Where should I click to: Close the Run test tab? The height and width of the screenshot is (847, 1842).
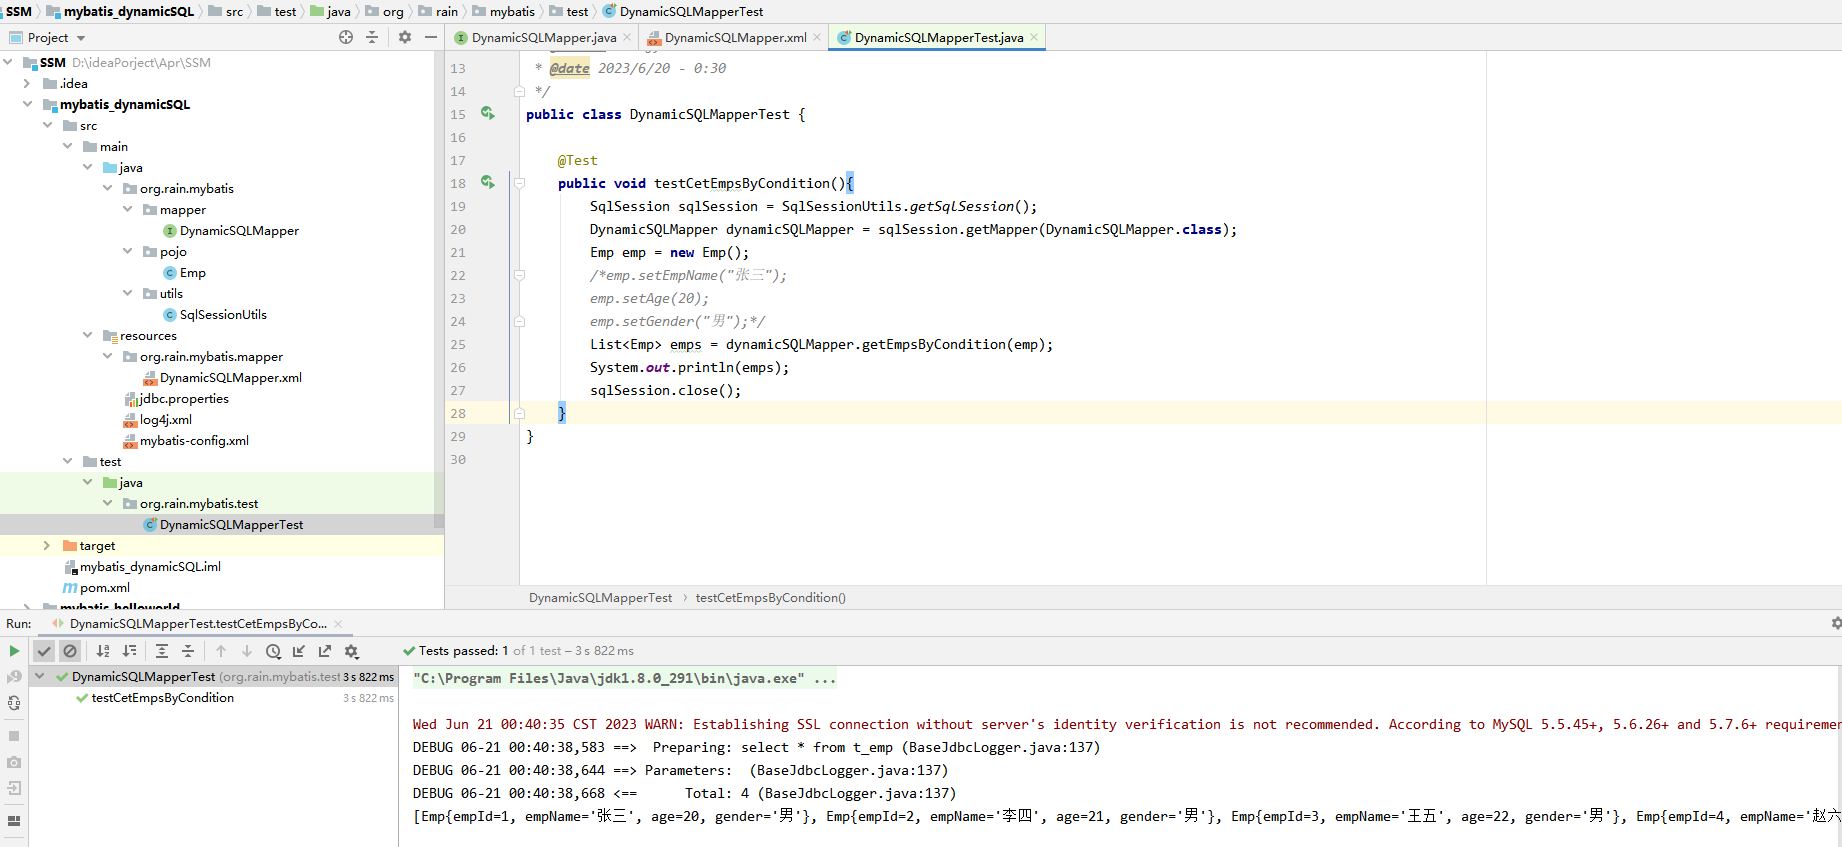click(x=338, y=624)
